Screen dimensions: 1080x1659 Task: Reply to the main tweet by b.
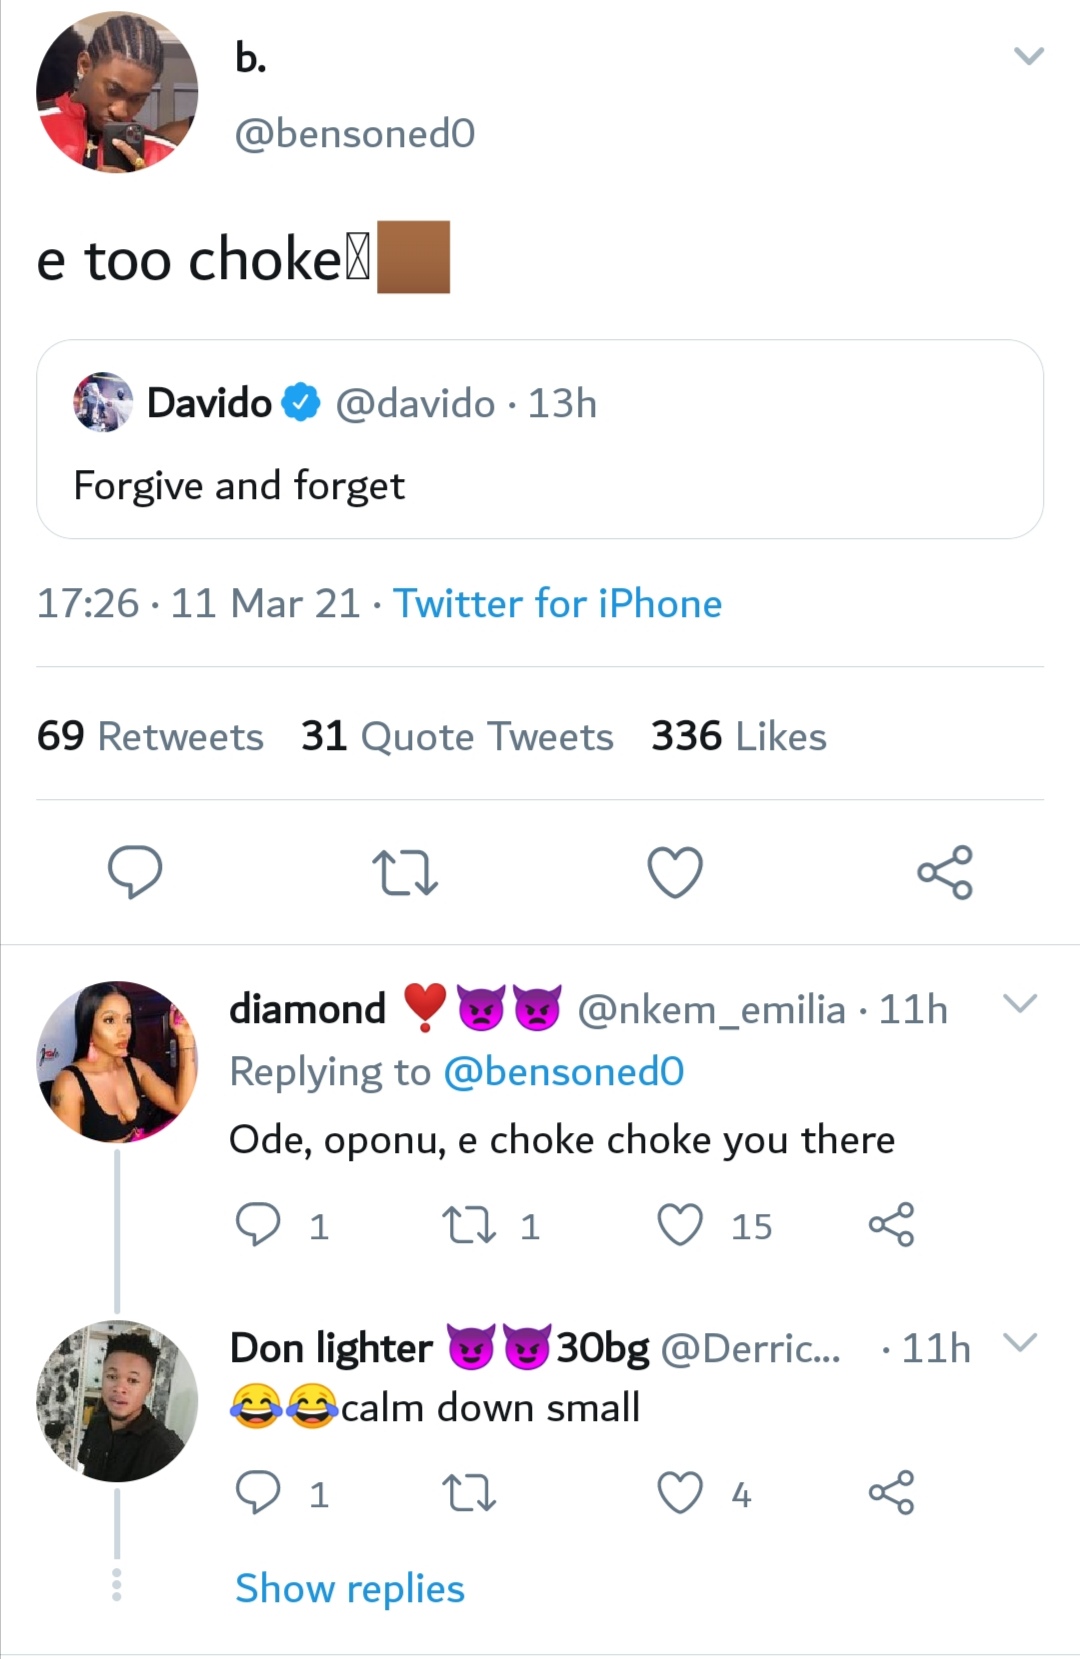(x=135, y=871)
